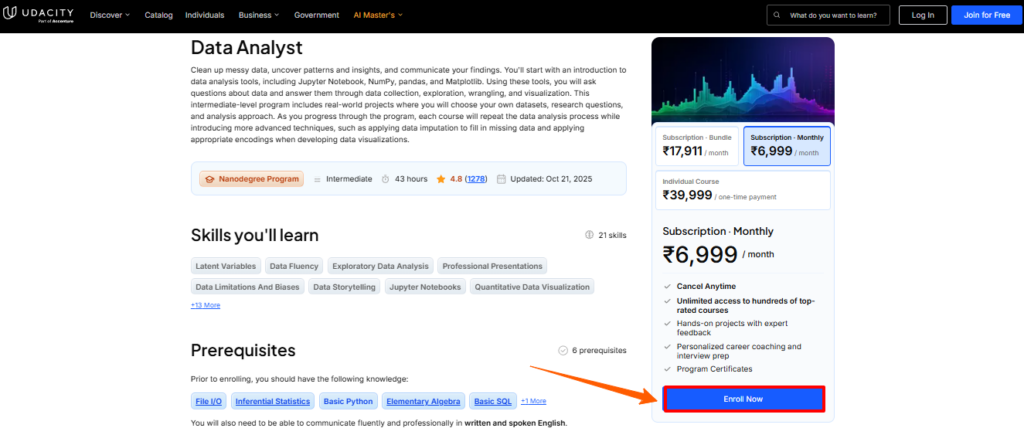Screen dimensions: 1024x445
Task: Open the Government nav item
Action: (x=317, y=15)
